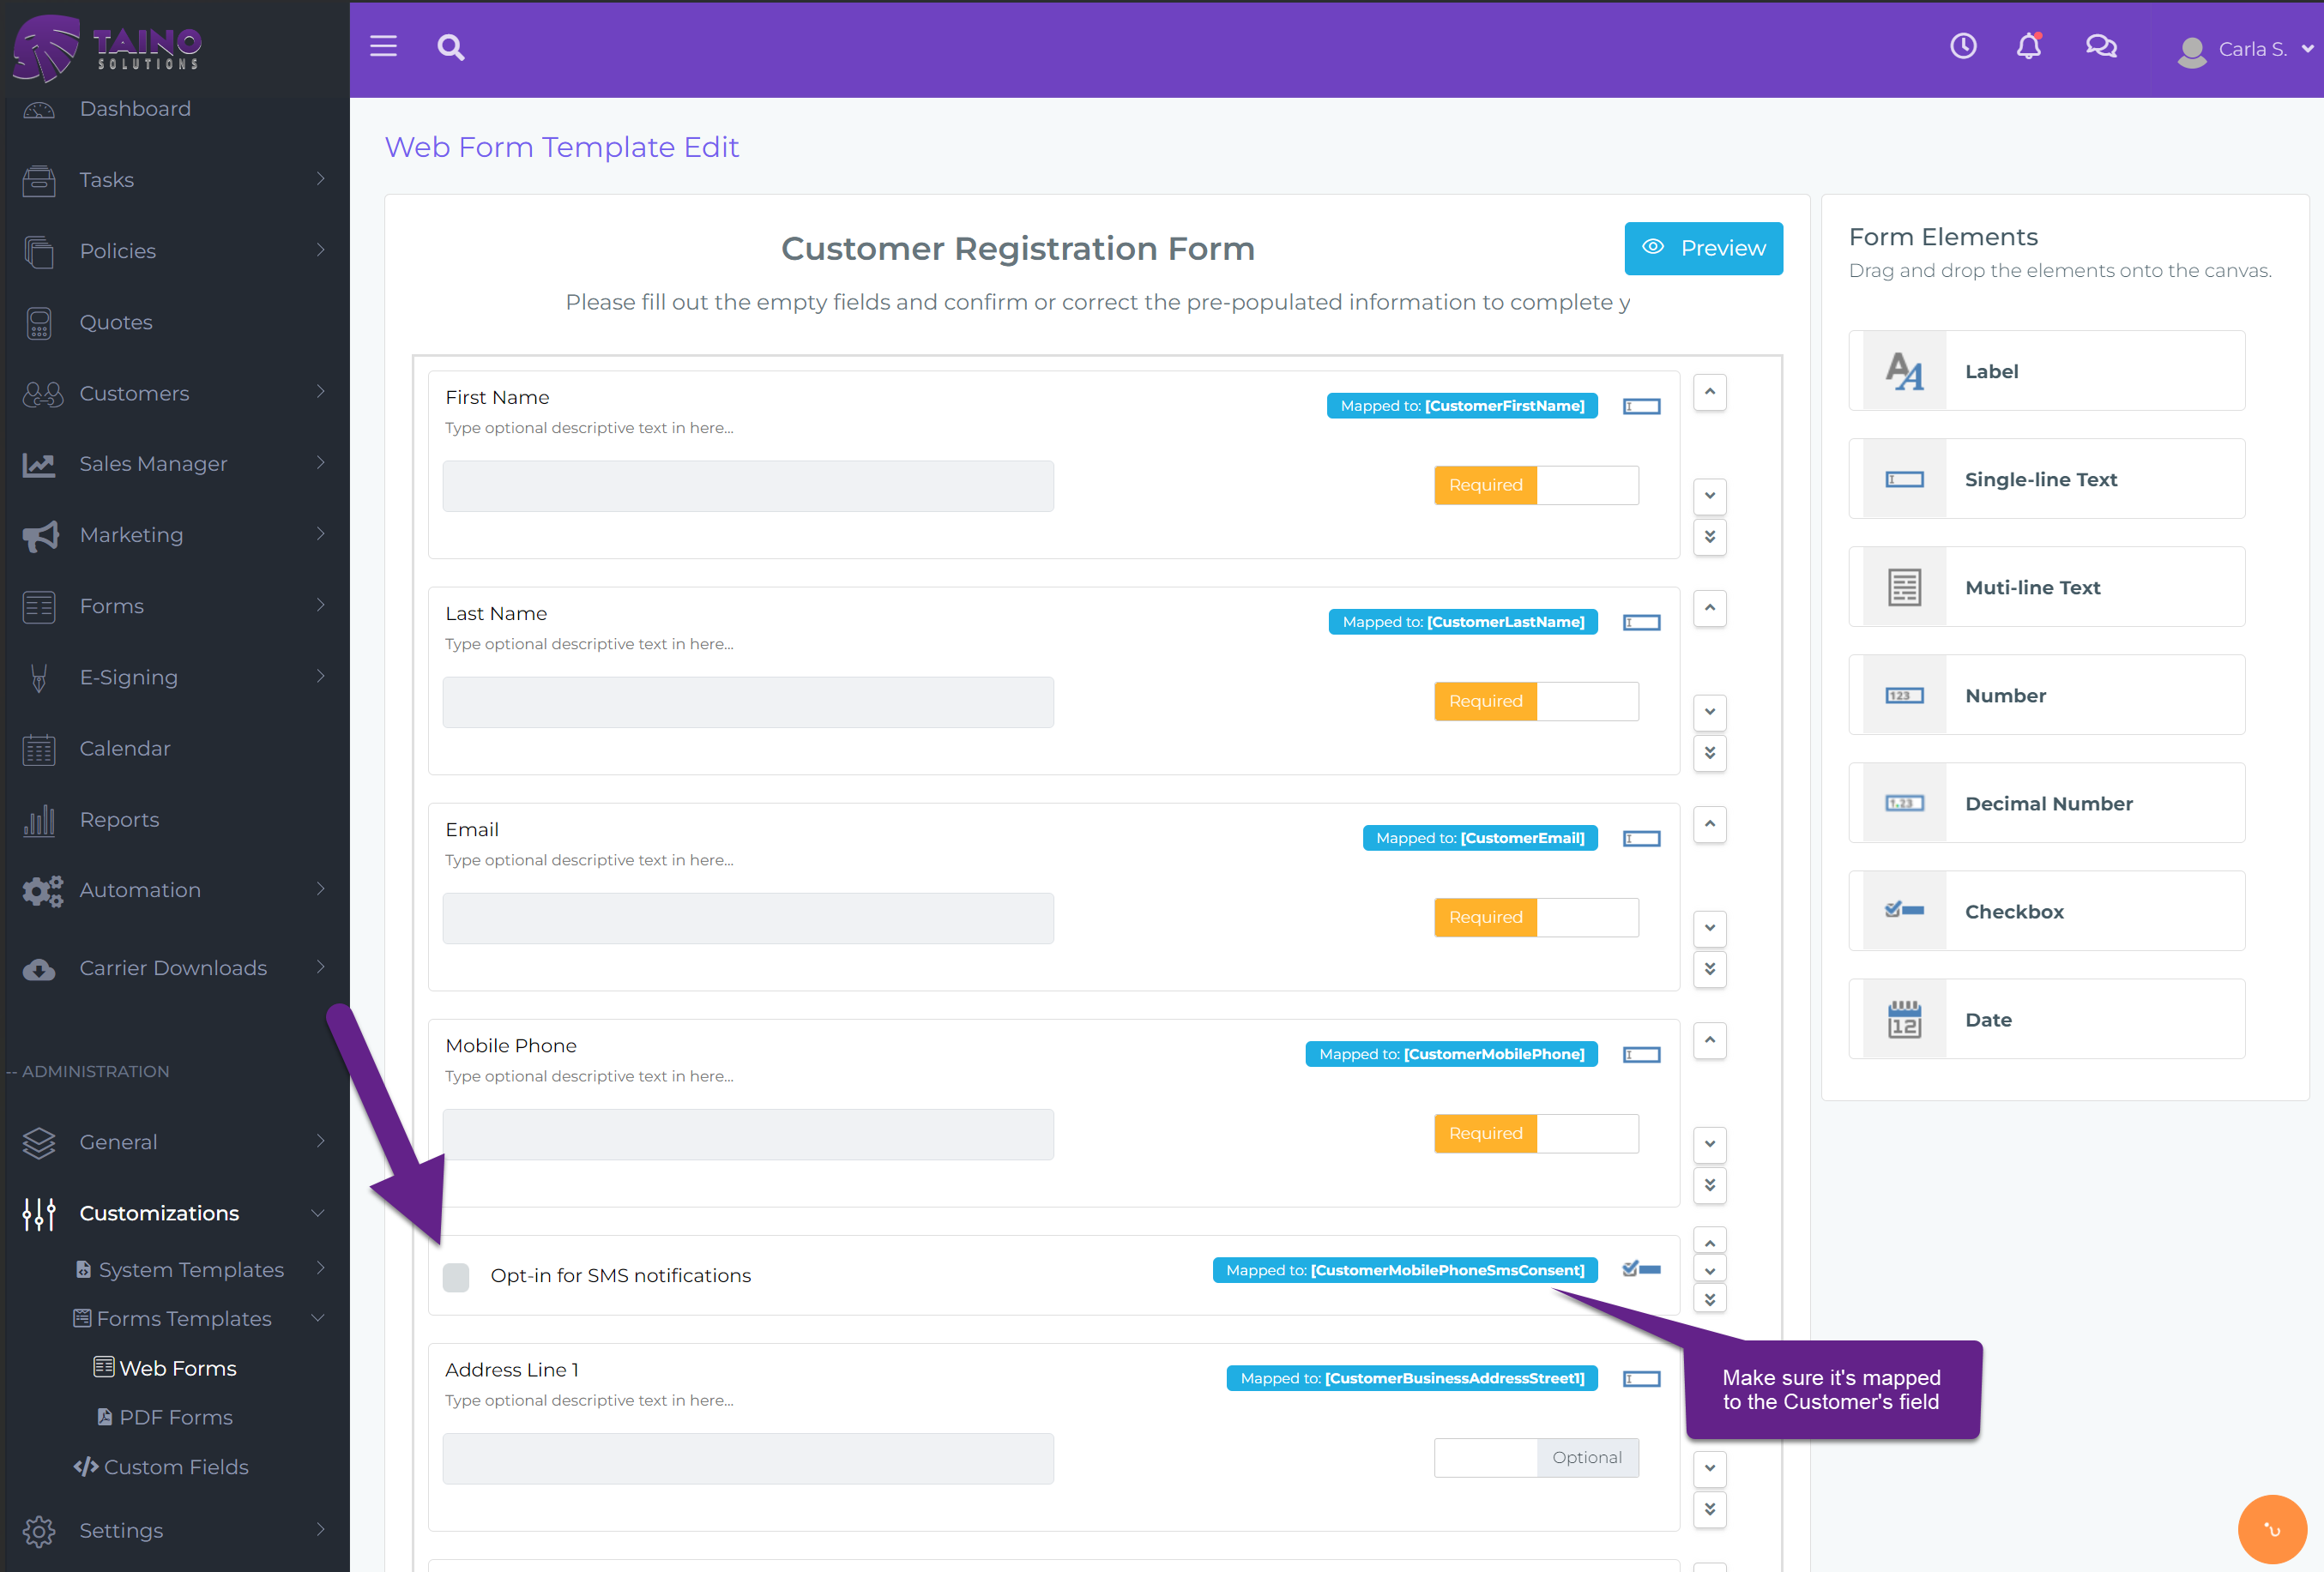Screen dimensions: 2324x1572
Task: Click the Decimal Number element icon
Action: pos(1904,803)
